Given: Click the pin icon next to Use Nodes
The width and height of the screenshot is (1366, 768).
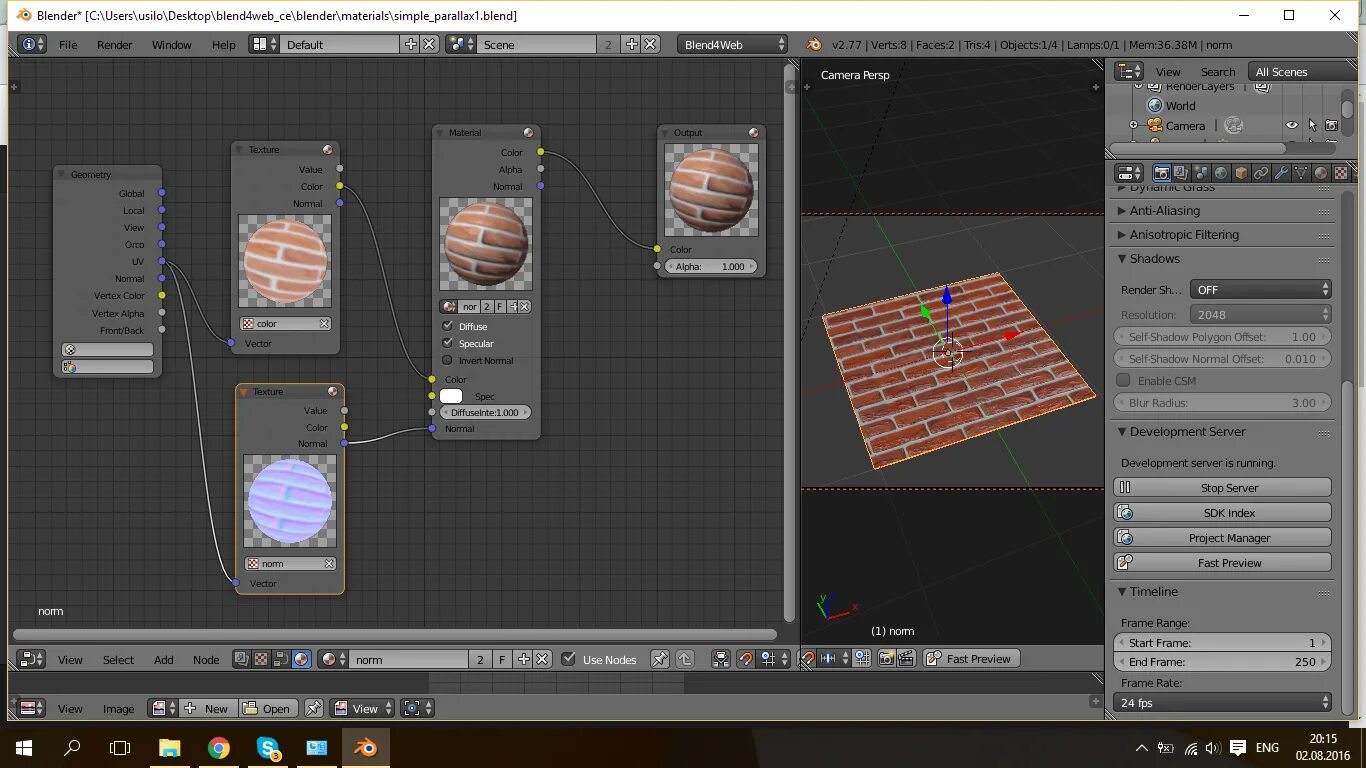Looking at the screenshot, I should [x=660, y=659].
